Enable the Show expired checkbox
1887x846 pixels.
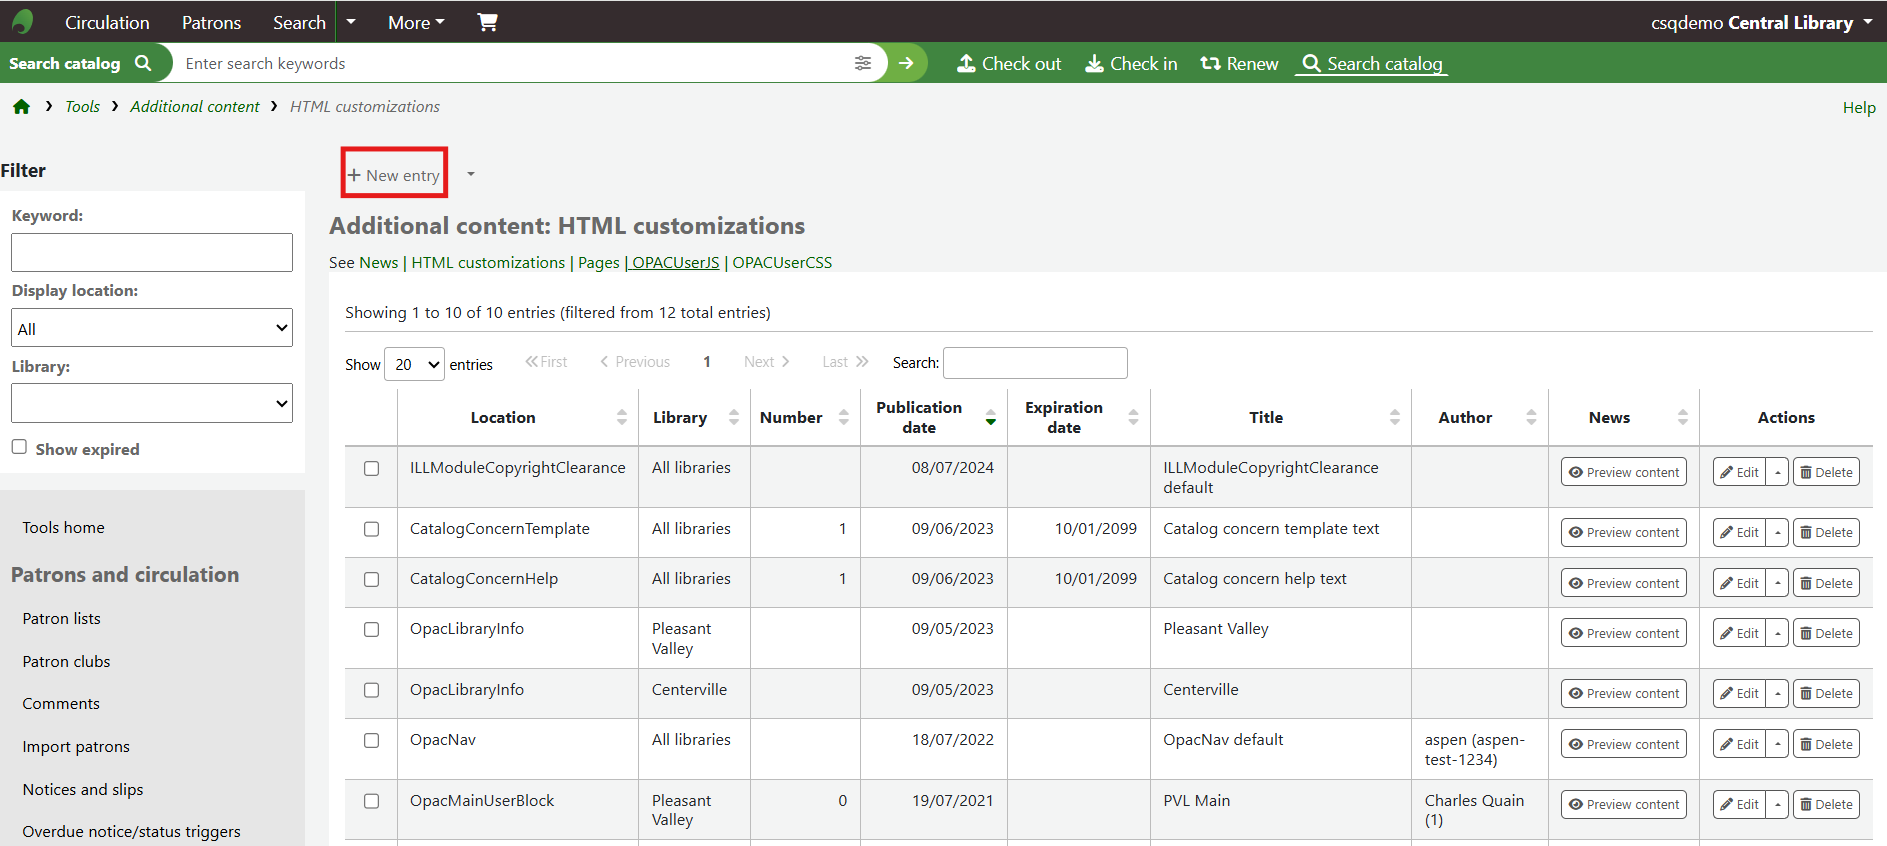(19, 447)
